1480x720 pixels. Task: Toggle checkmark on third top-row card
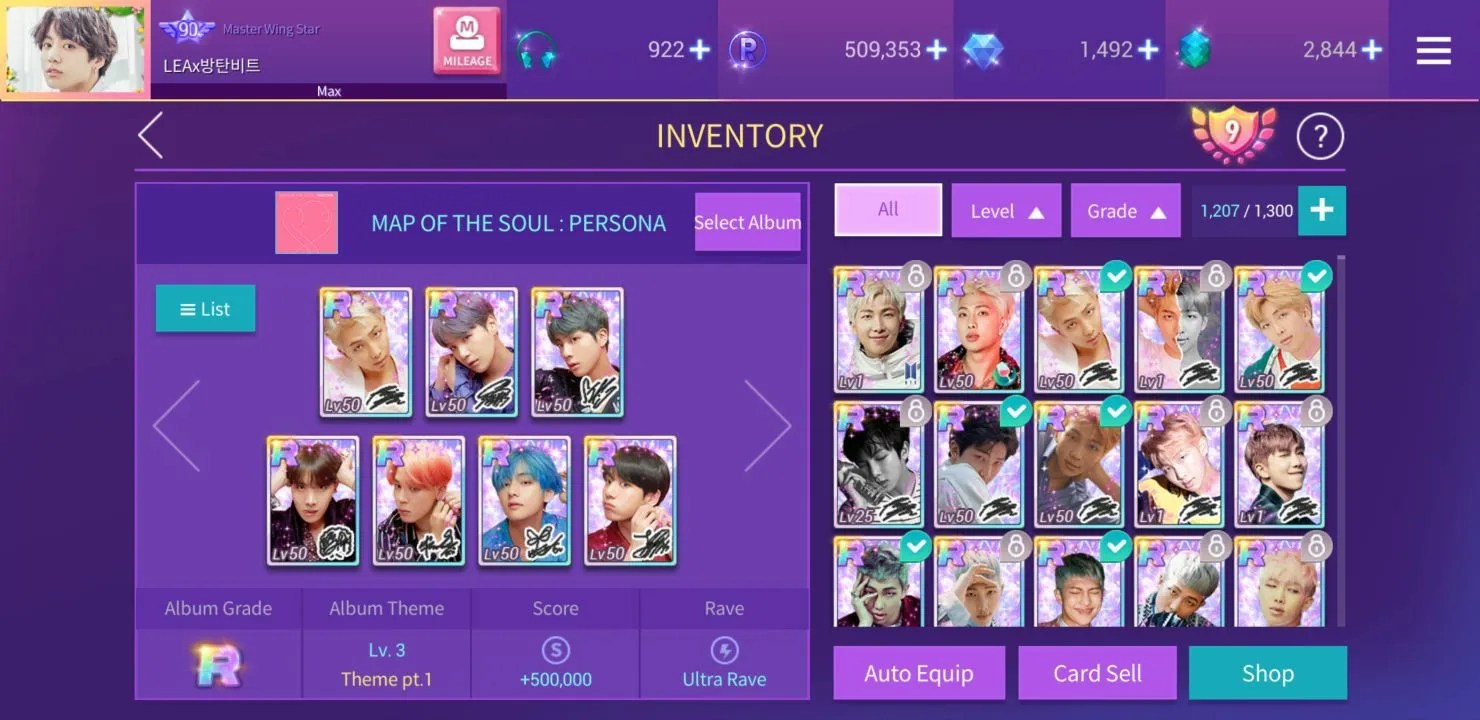click(x=1115, y=276)
